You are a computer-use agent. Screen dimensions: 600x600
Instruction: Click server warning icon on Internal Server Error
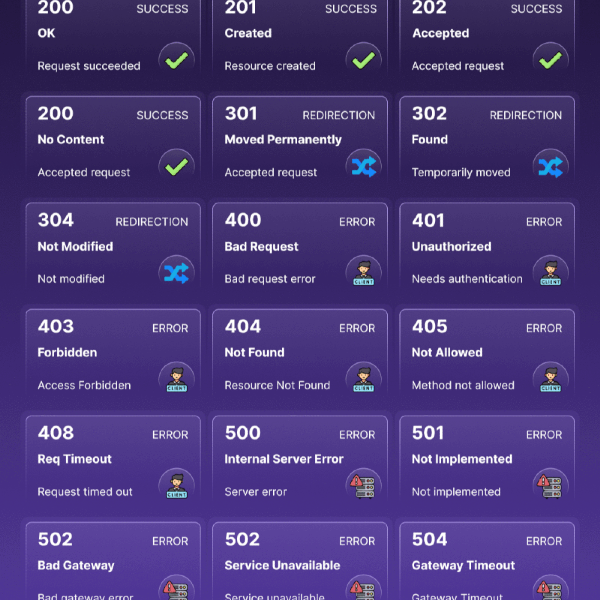tap(363, 486)
